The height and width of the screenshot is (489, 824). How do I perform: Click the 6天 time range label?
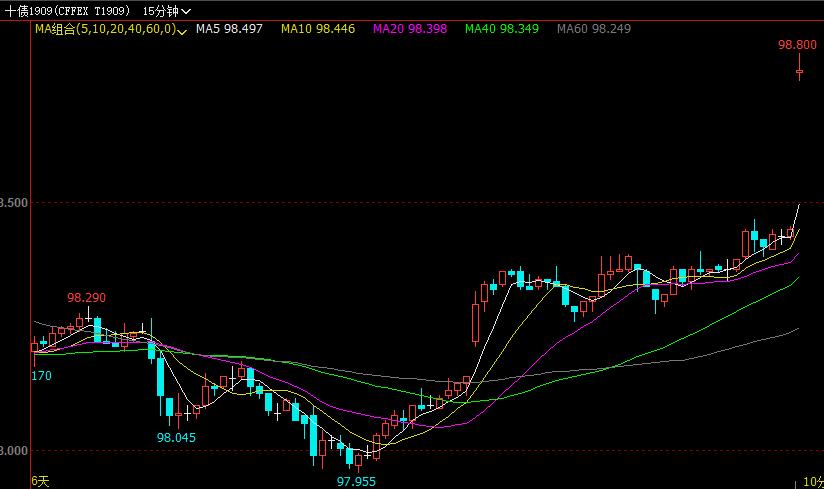(40, 481)
